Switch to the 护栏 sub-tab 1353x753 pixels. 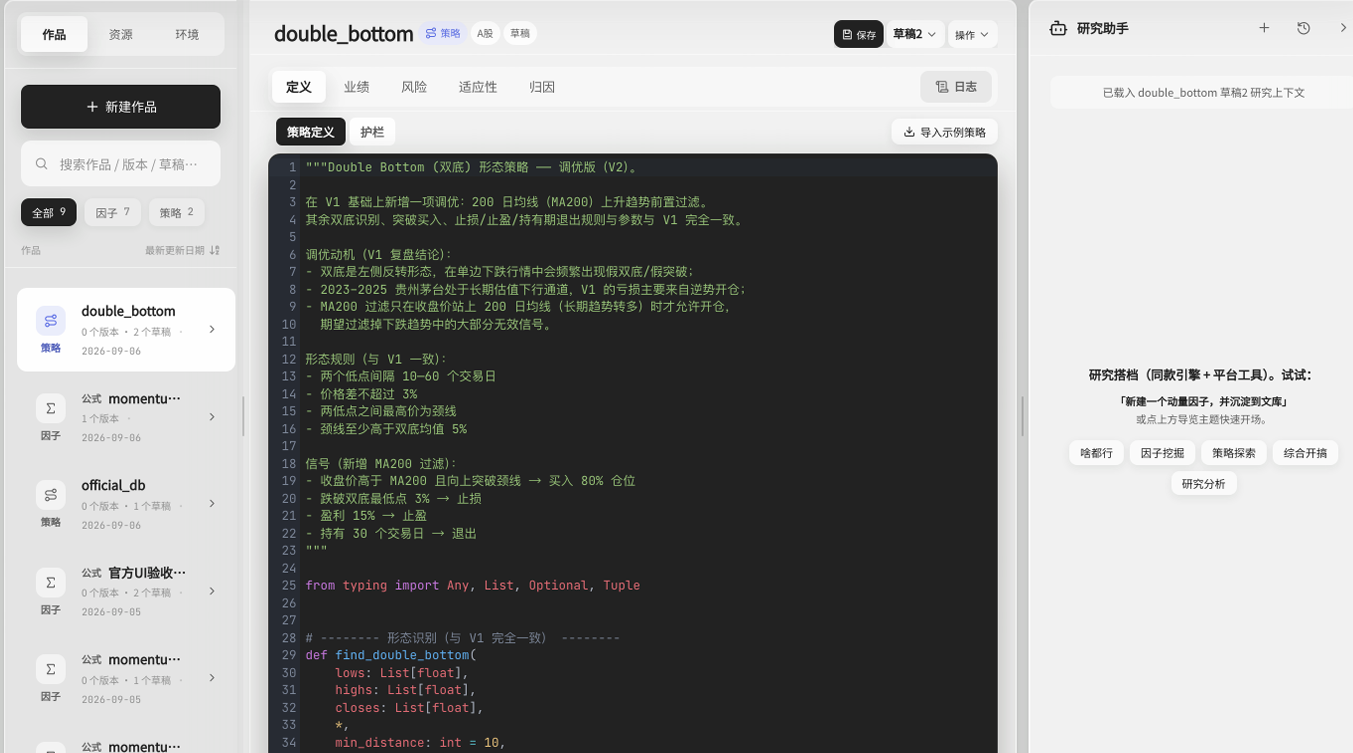click(372, 132)
